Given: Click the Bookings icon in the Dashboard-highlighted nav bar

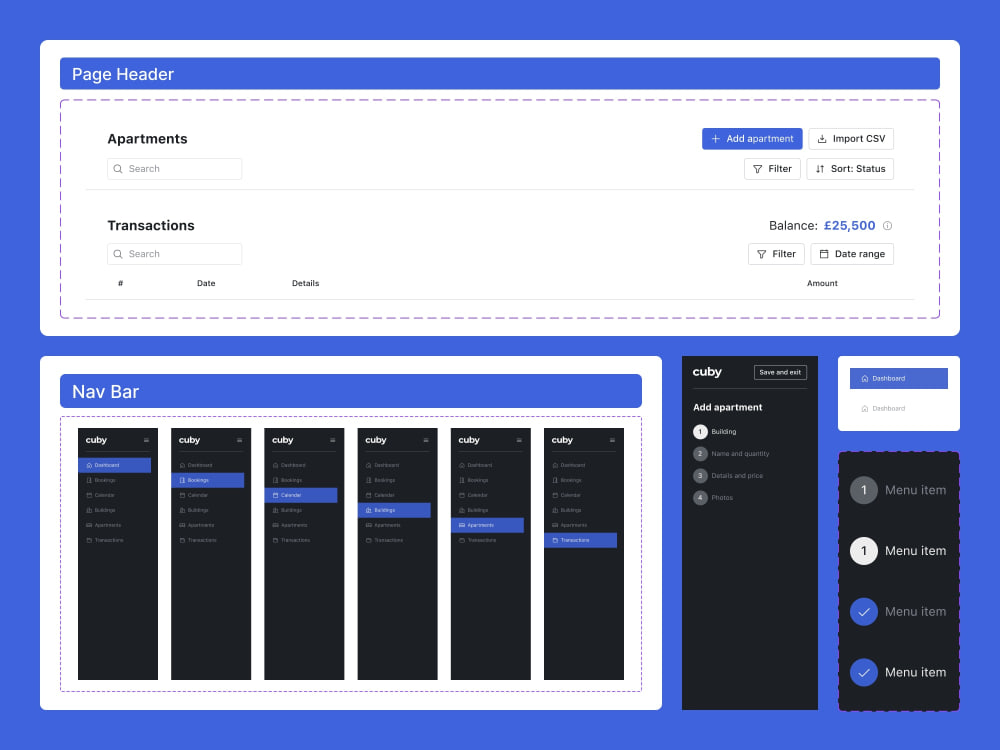Looking at the screenshot, I should [89, 480].
